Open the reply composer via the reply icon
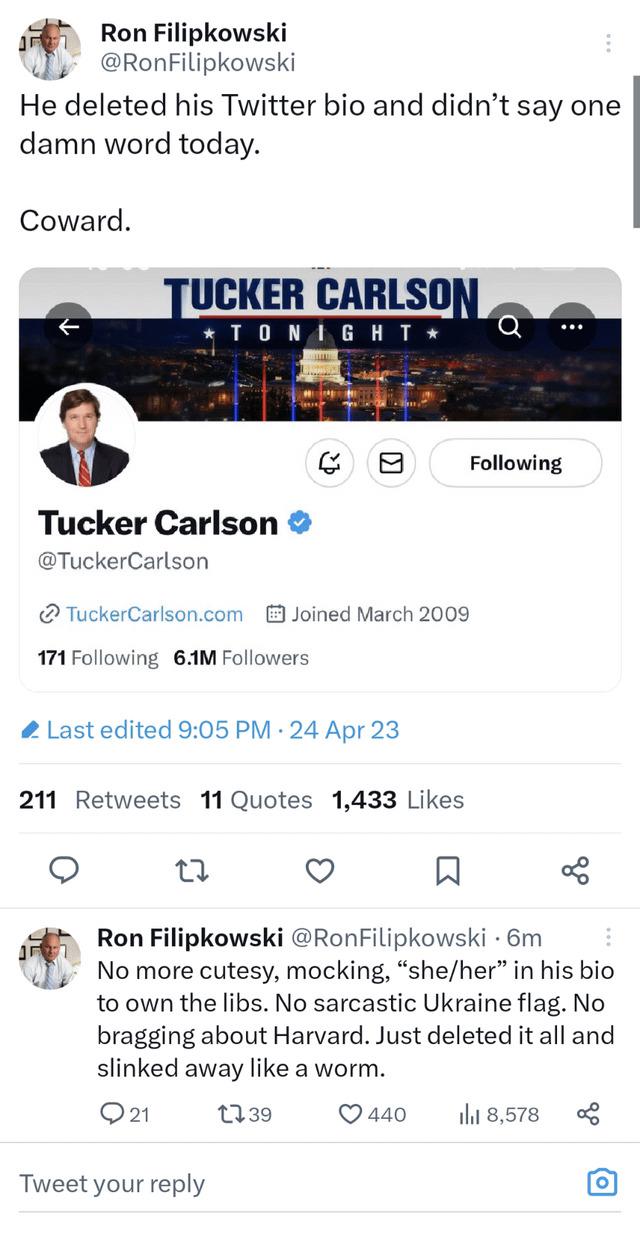 pyautogui.click(x=64, y=871)
